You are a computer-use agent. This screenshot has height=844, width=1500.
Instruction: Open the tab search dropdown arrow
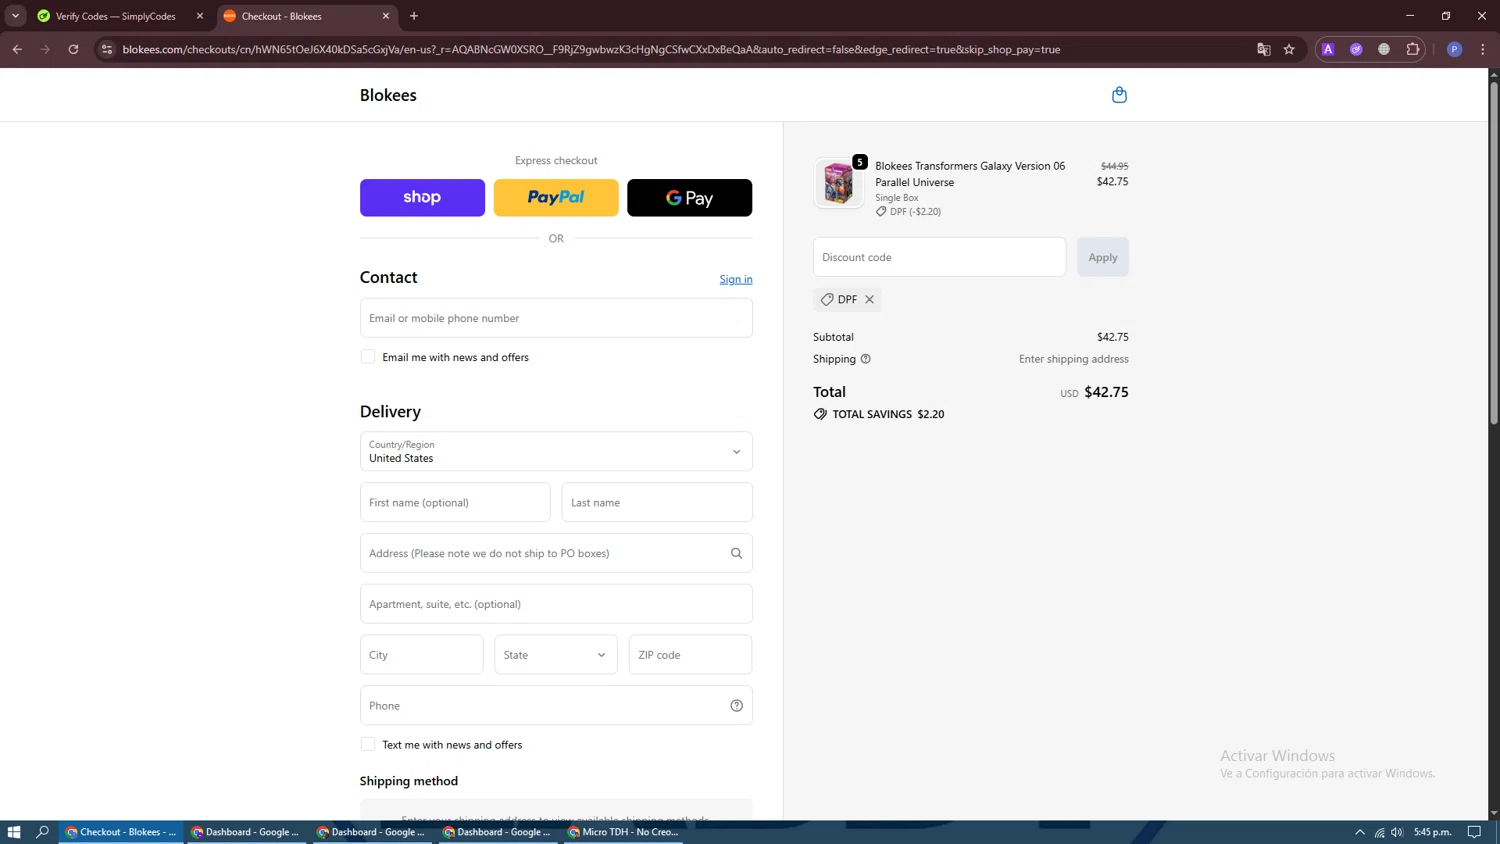[x=15, y=16]
